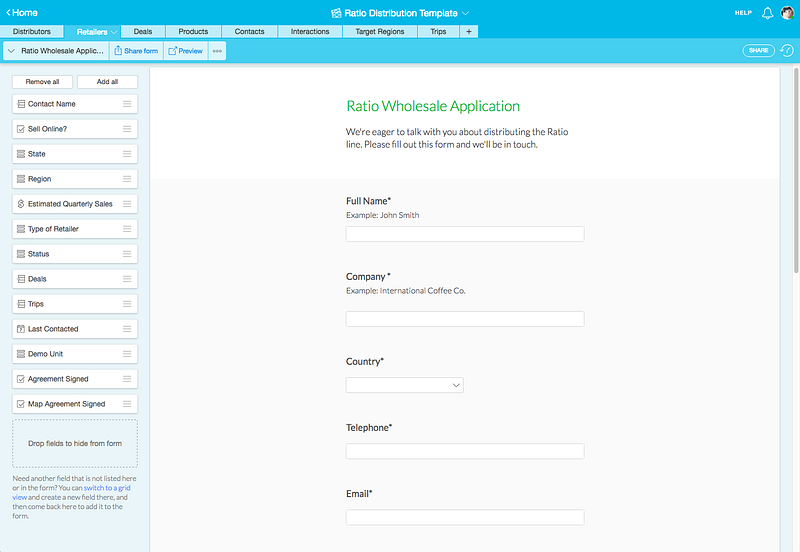Screen dimensions: 800x552
Task: Click the Last Contacted date icon
Action: pos(21,329)
